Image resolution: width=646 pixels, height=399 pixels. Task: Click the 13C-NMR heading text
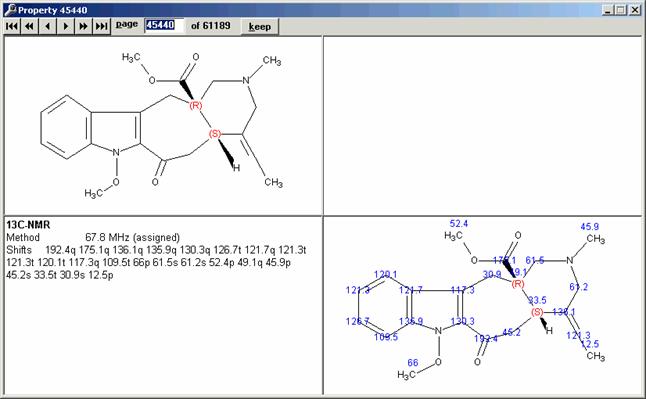point(28,225)
